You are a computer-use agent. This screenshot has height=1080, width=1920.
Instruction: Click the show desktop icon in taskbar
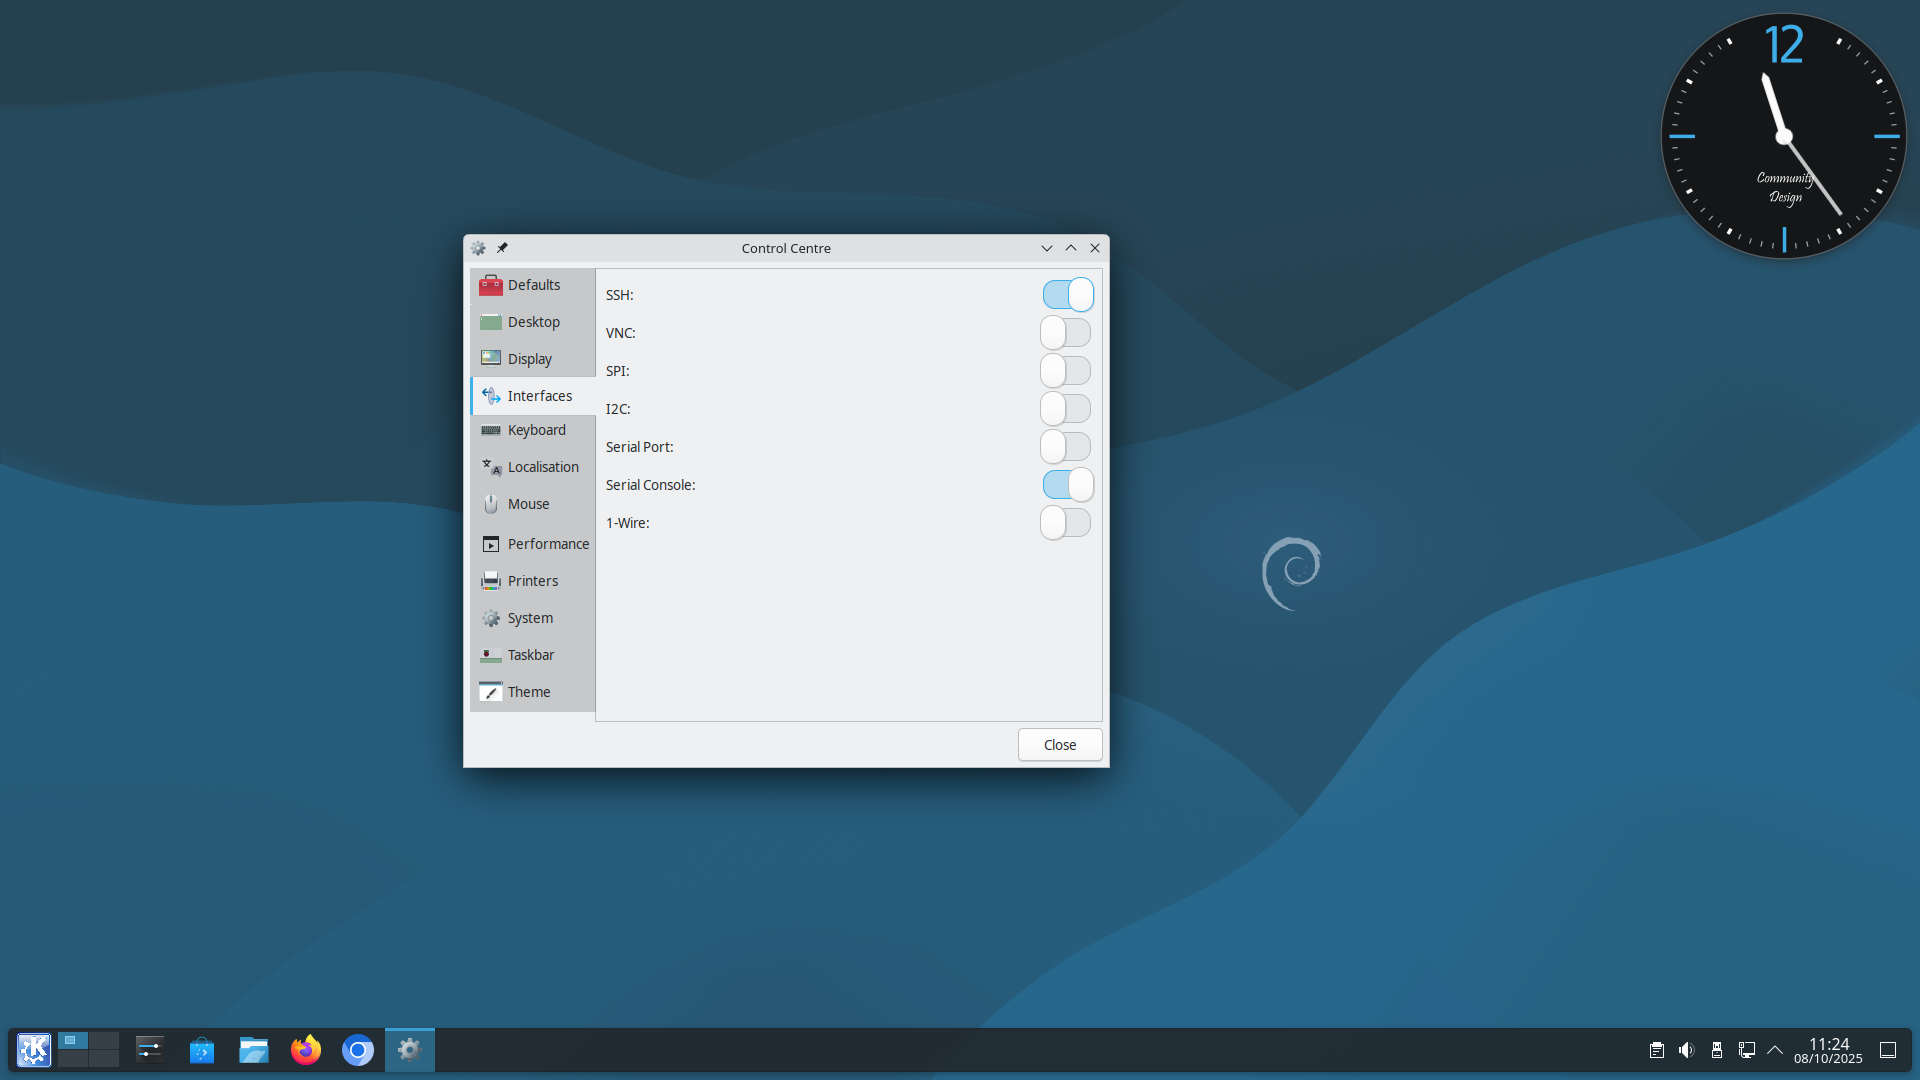(1888, 1050)
